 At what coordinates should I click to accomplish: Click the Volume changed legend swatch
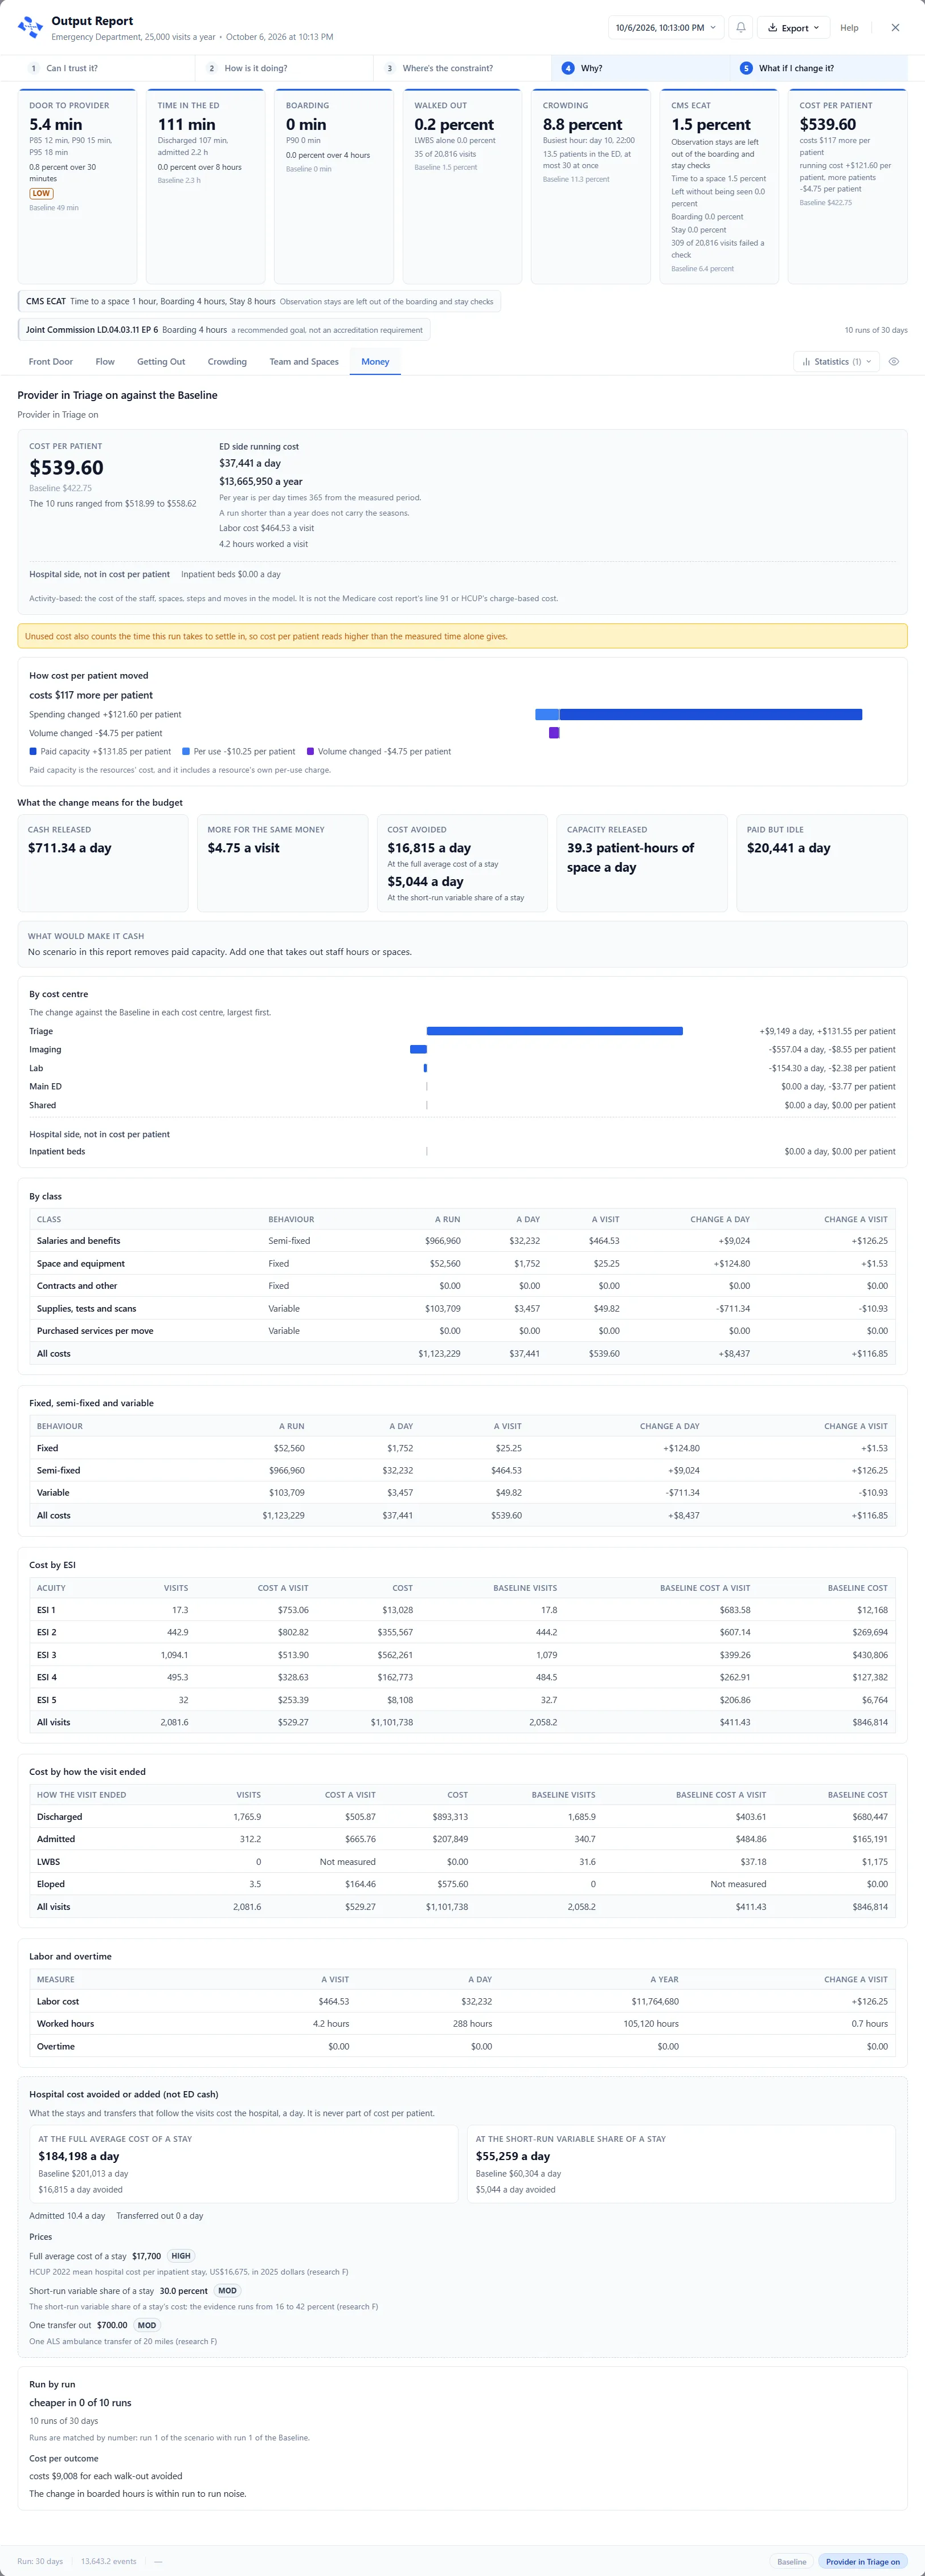tap(310, 751)
